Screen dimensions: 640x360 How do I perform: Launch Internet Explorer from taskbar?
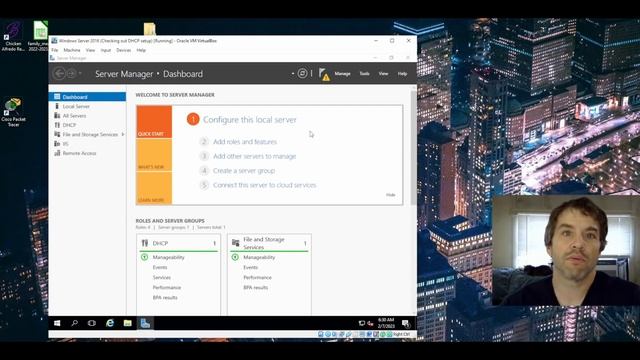[x=110, y=323]
